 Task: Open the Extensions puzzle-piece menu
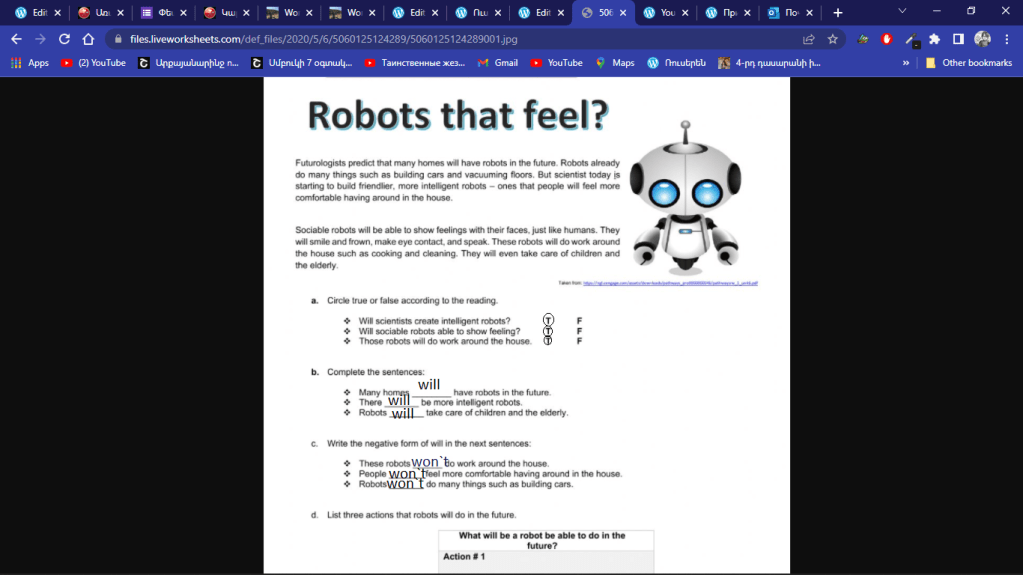pos(934,39)
